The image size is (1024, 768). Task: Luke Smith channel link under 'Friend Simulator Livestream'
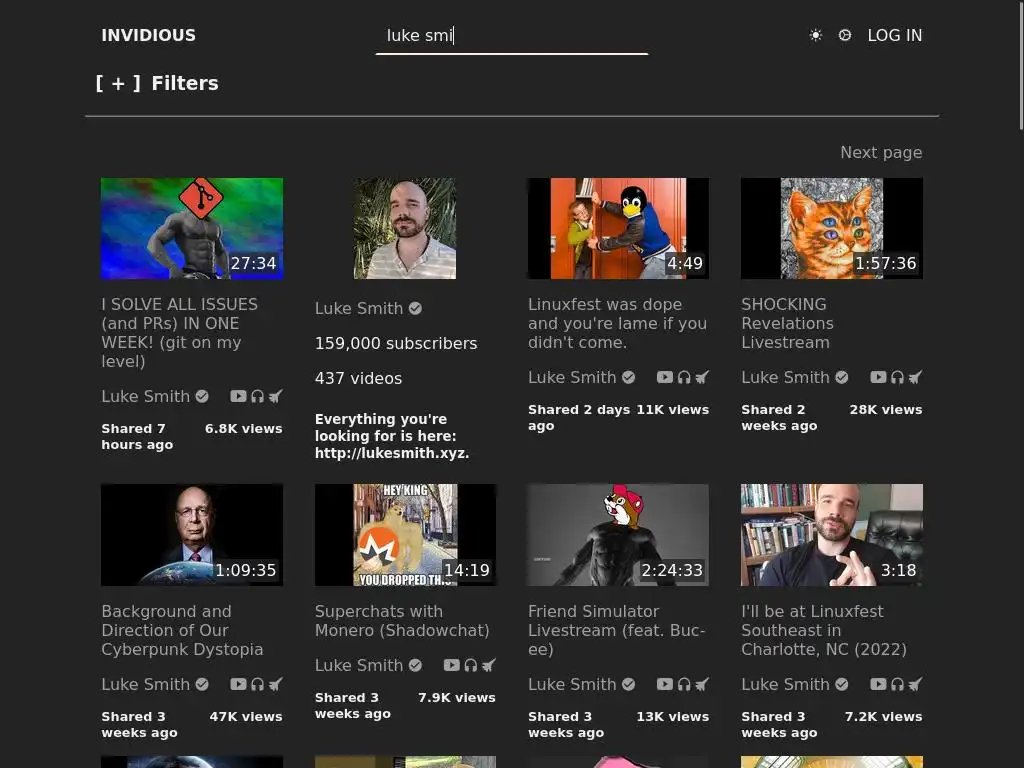click(x=581, y=684)
